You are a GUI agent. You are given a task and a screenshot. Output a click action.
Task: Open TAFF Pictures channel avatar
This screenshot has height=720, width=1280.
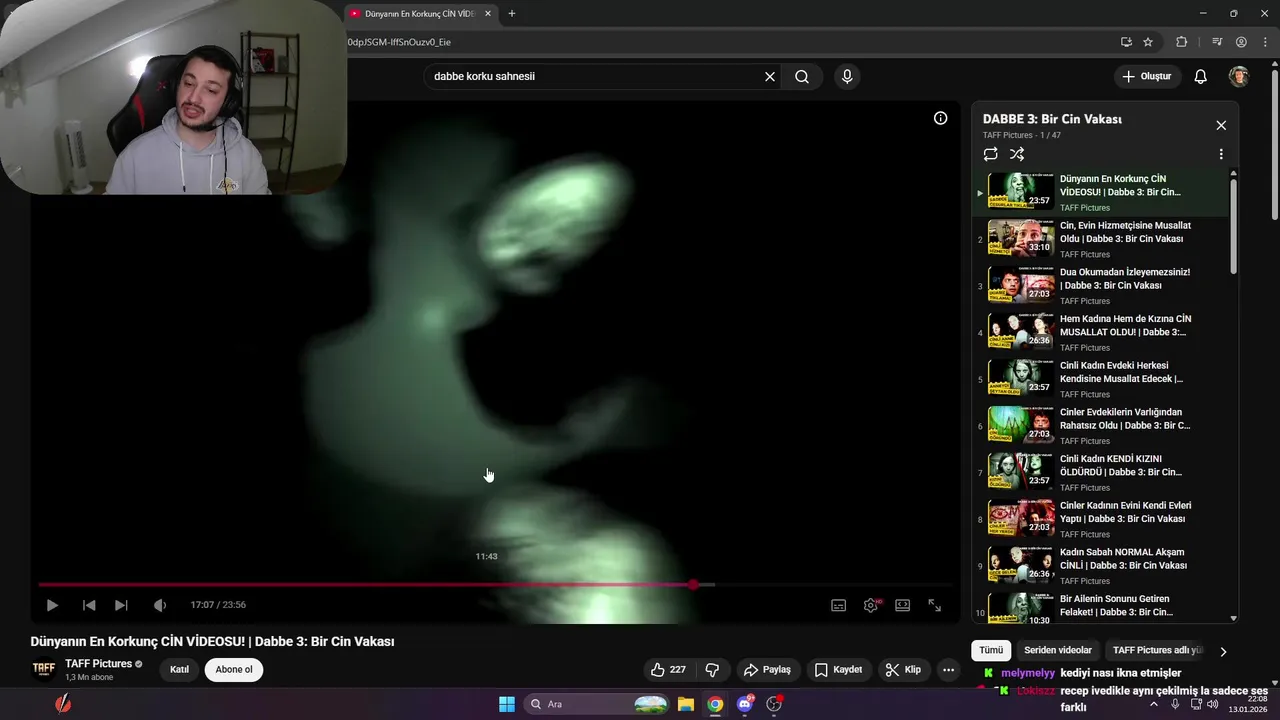point(44,670)
